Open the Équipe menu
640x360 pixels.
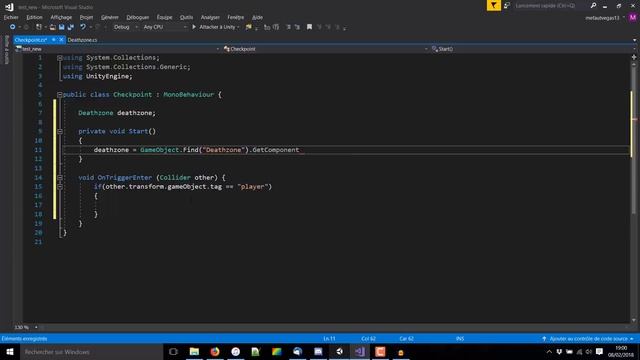164,17
